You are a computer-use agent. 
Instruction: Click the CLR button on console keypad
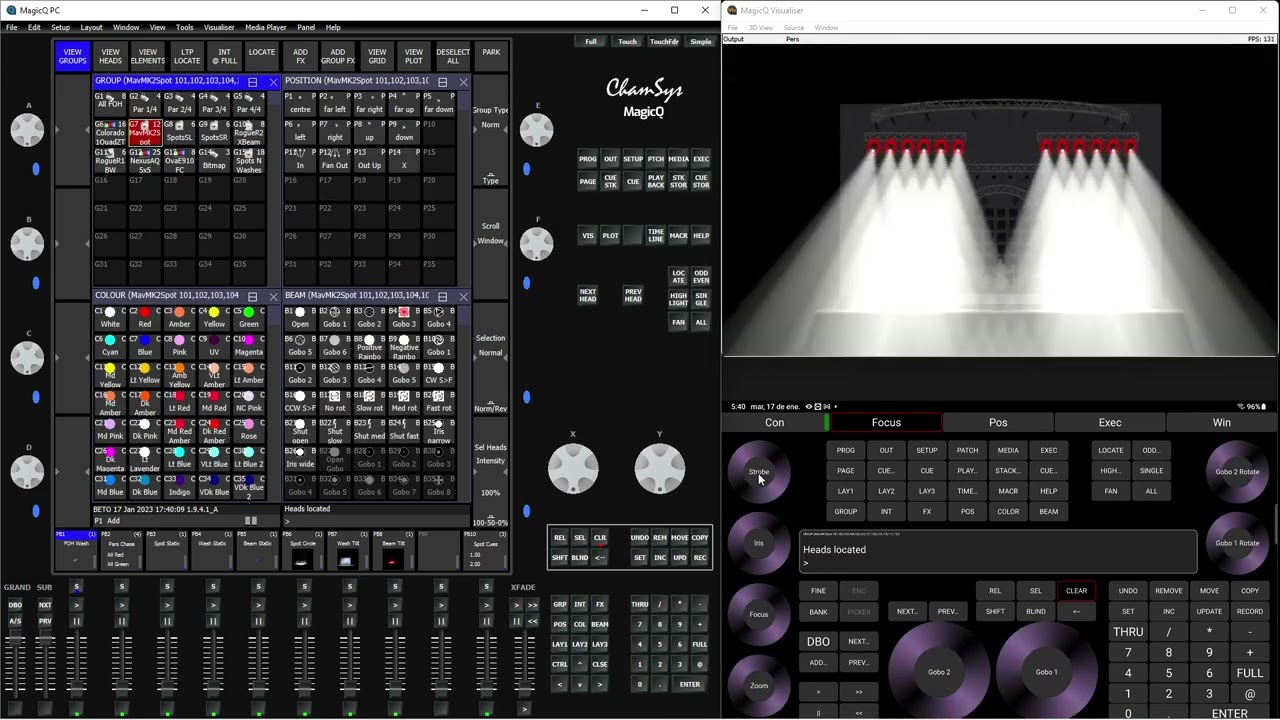[x=600, y=538]
